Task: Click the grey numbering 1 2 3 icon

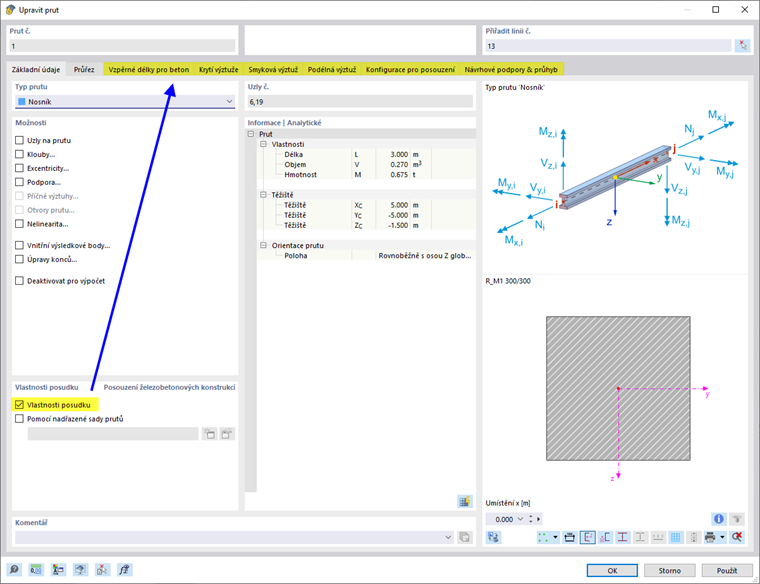Action: point(658,537)
